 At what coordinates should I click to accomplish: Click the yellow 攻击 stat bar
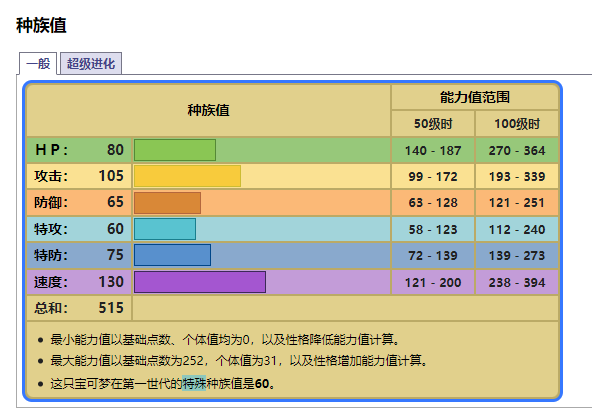coord(187,176)
